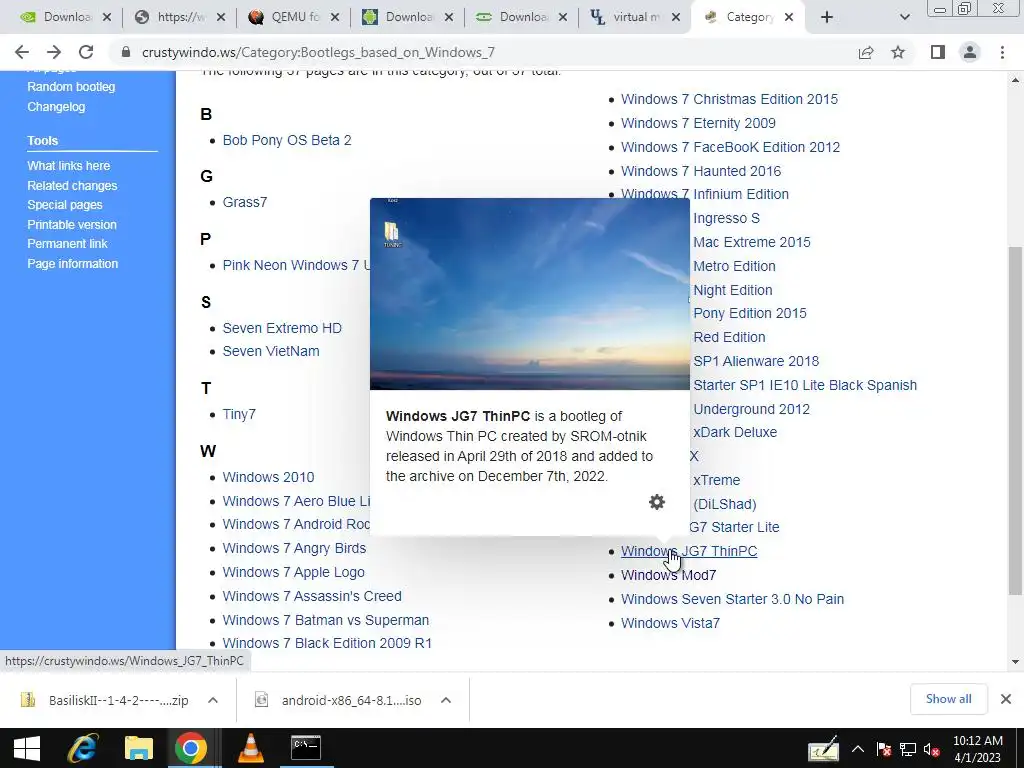Open the taskbar clock and date
Screen dimensions: 1024x768
[978, 749]
